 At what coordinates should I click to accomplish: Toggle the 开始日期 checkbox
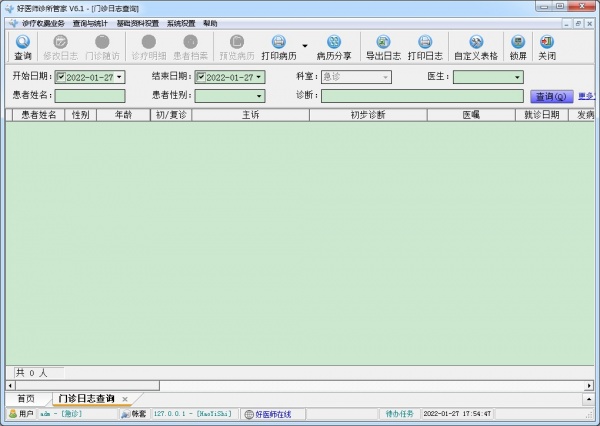(61, 77)
